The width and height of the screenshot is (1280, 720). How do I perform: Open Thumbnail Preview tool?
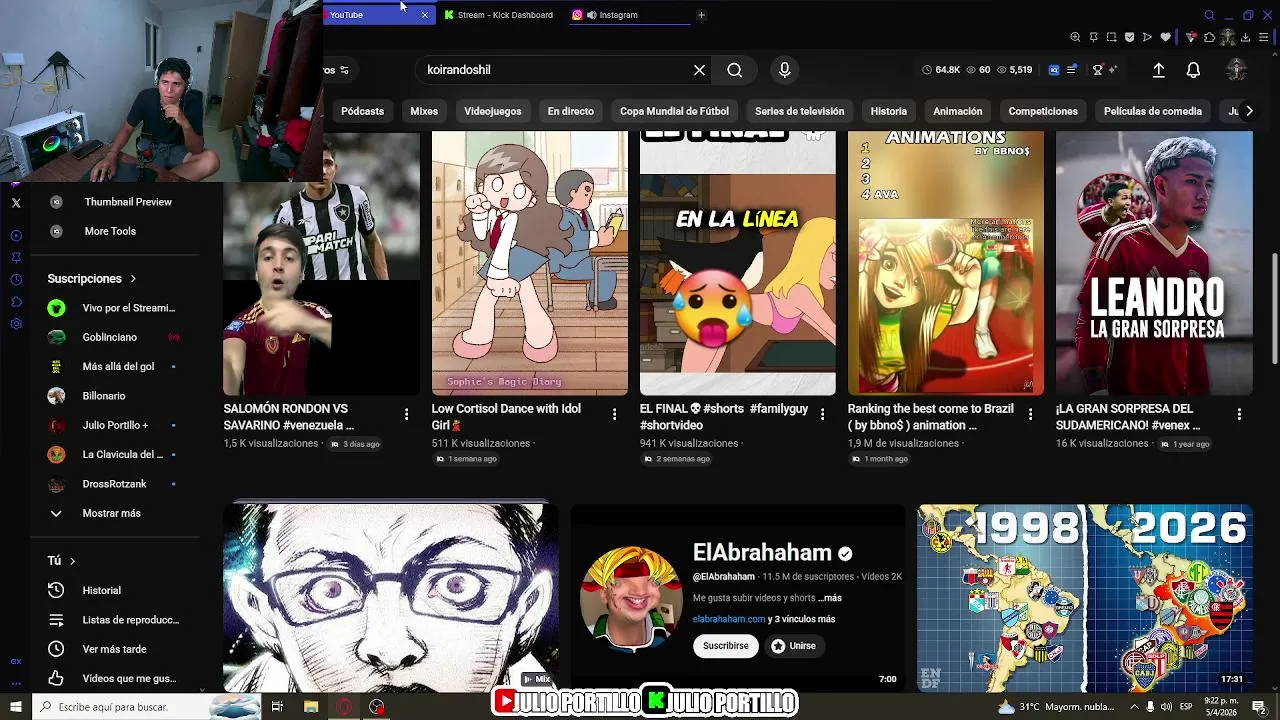coord(128,202)
